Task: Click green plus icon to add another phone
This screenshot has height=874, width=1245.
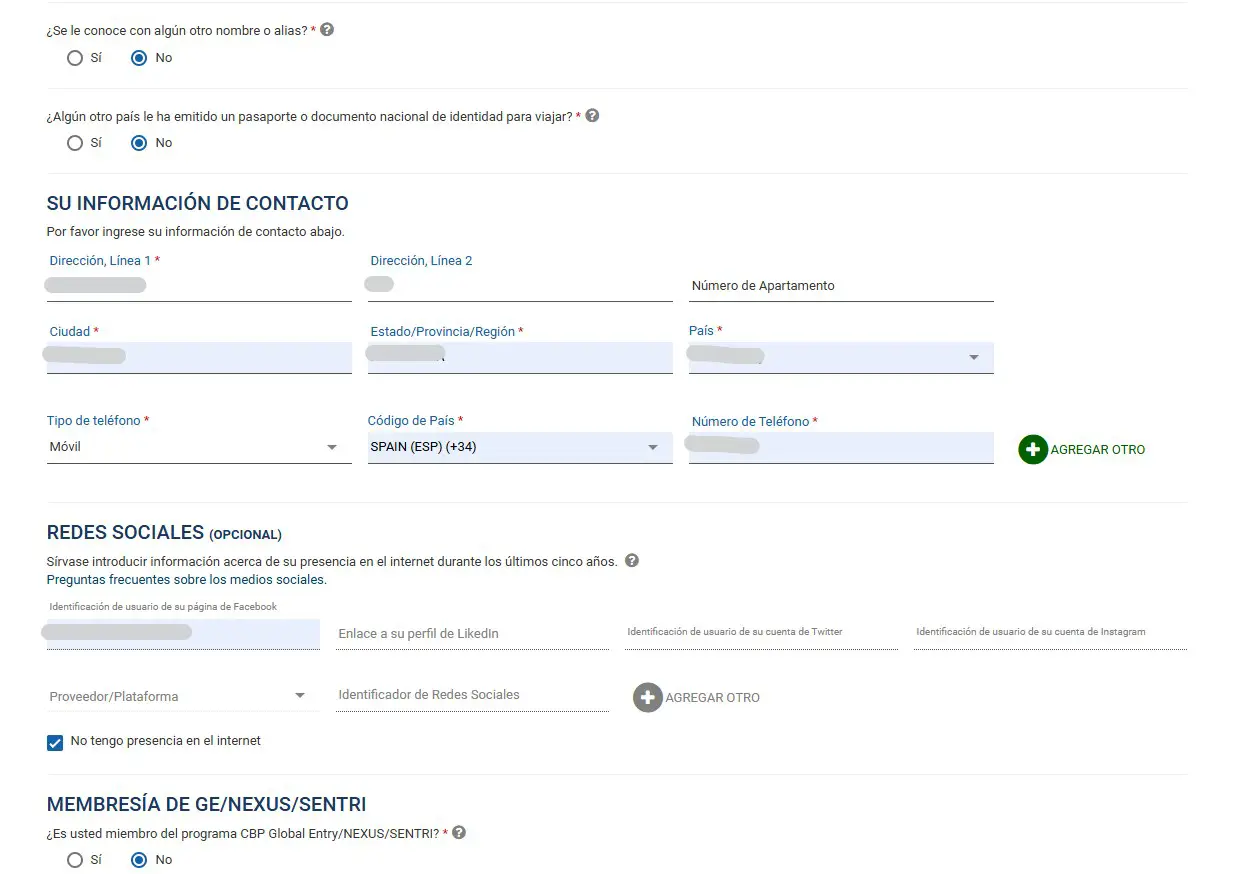Action: click(1033, 450)
